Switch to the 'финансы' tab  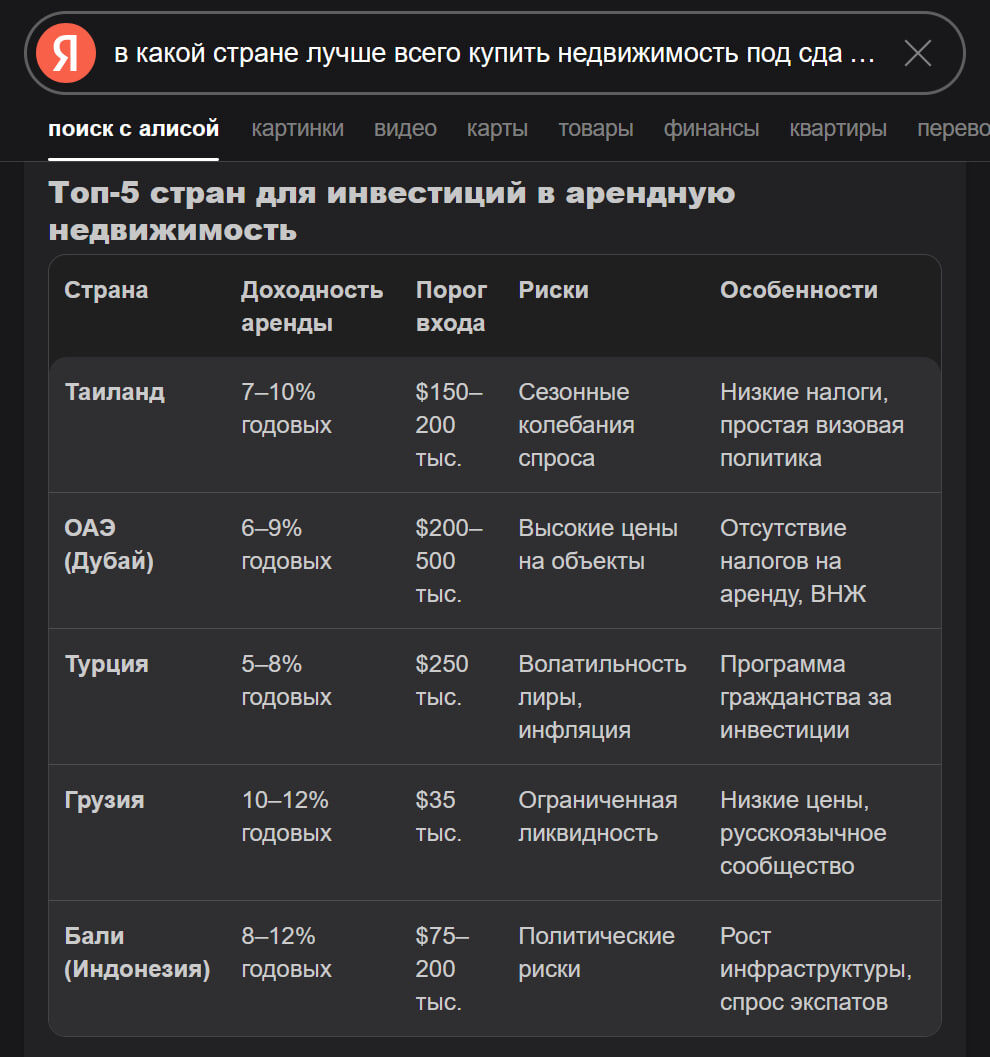click(x=711, y=128)
